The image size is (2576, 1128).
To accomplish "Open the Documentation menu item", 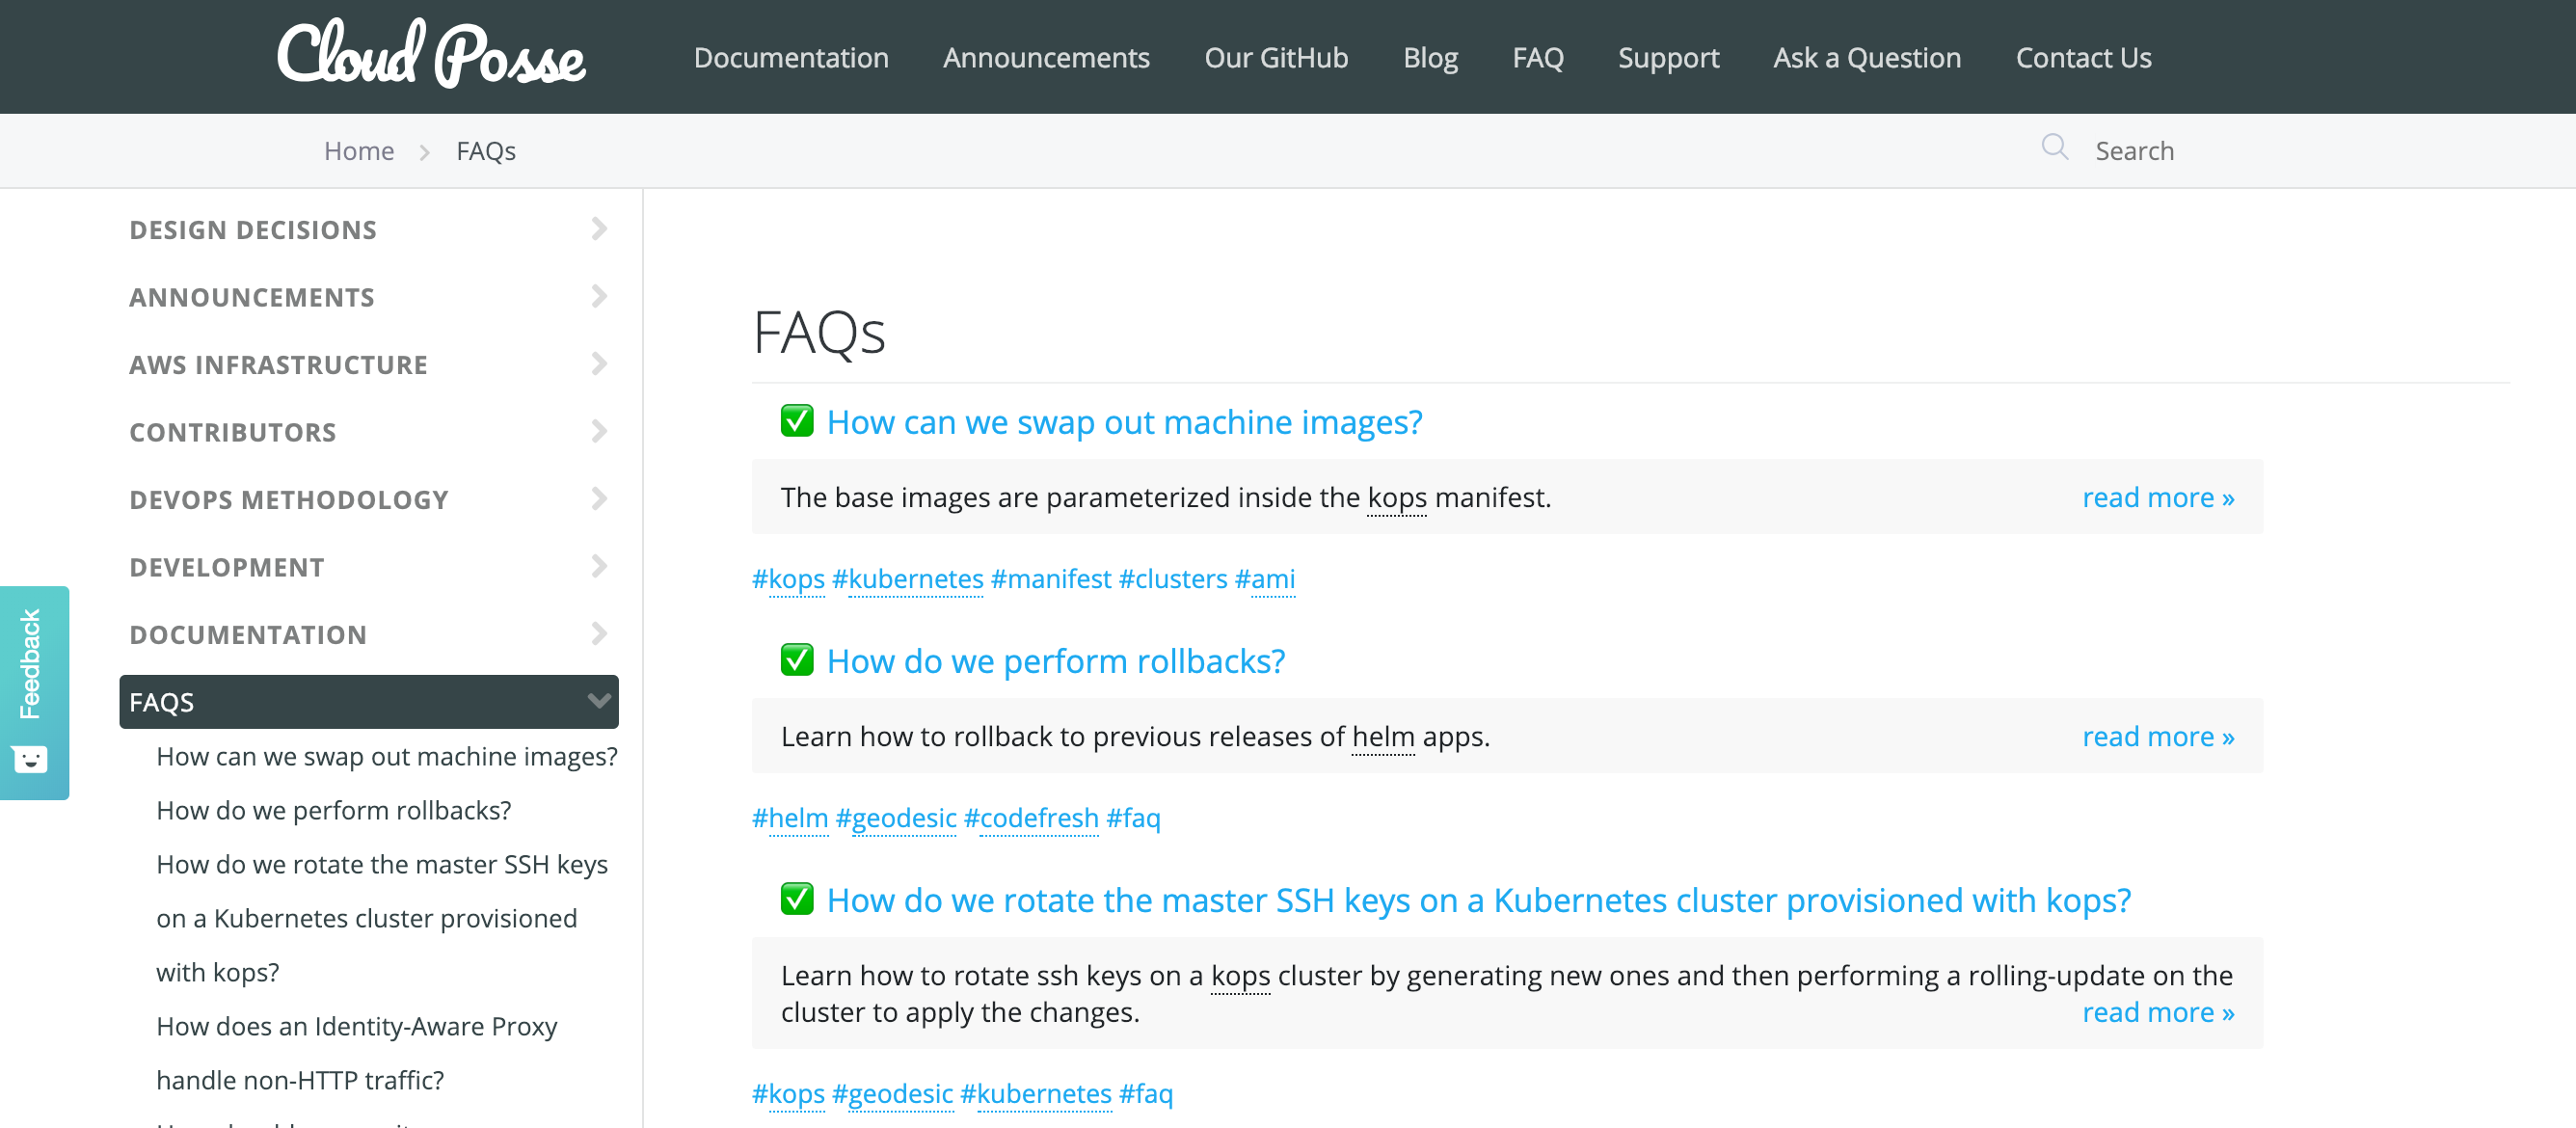I will click(x=791, y=57).
